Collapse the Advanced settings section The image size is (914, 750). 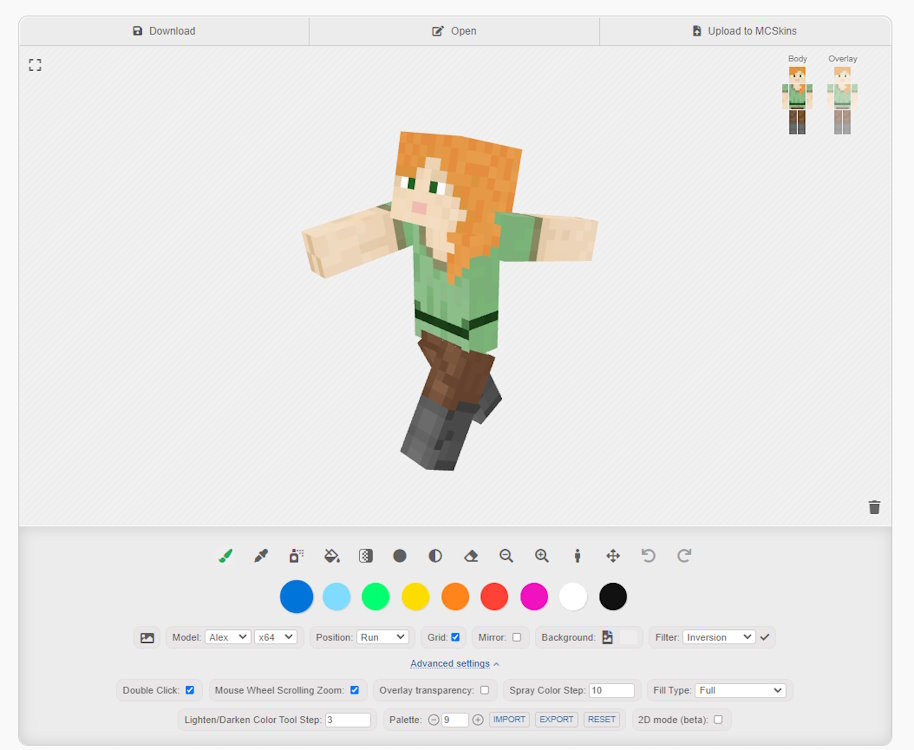click(x=455, y=664)
